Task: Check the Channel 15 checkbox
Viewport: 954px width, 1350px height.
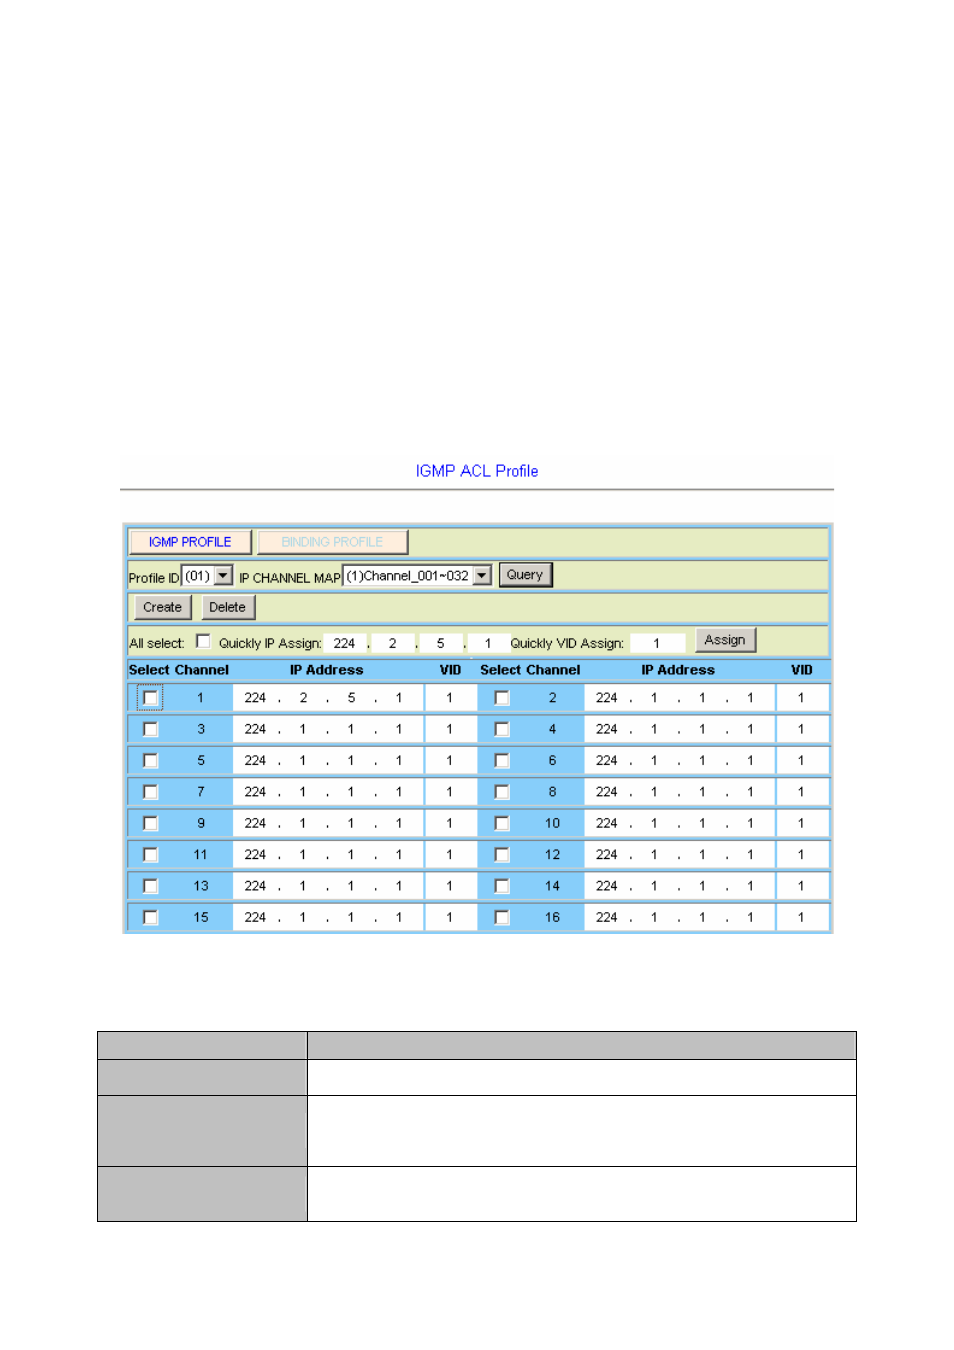Action: click(x=150, y=917)
